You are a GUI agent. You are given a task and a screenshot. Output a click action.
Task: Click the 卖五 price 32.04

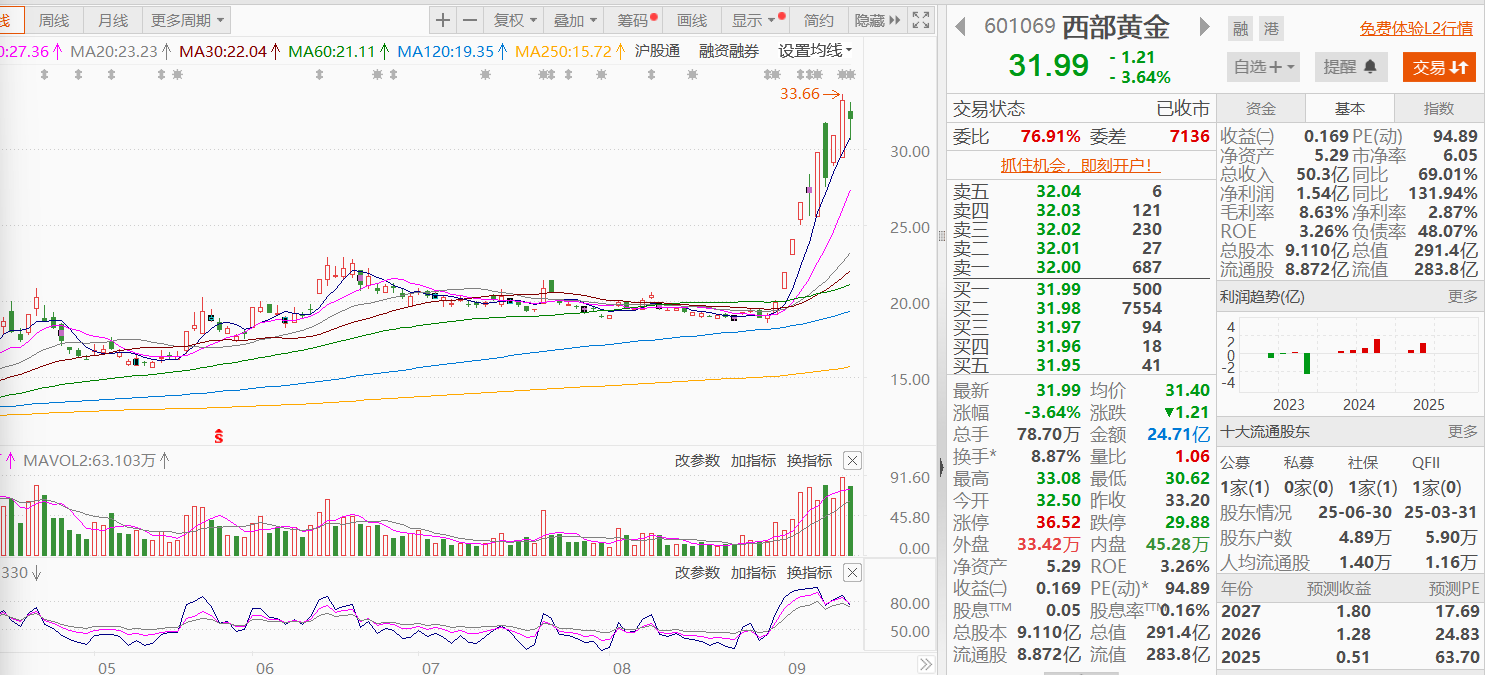coord(1058,191)
